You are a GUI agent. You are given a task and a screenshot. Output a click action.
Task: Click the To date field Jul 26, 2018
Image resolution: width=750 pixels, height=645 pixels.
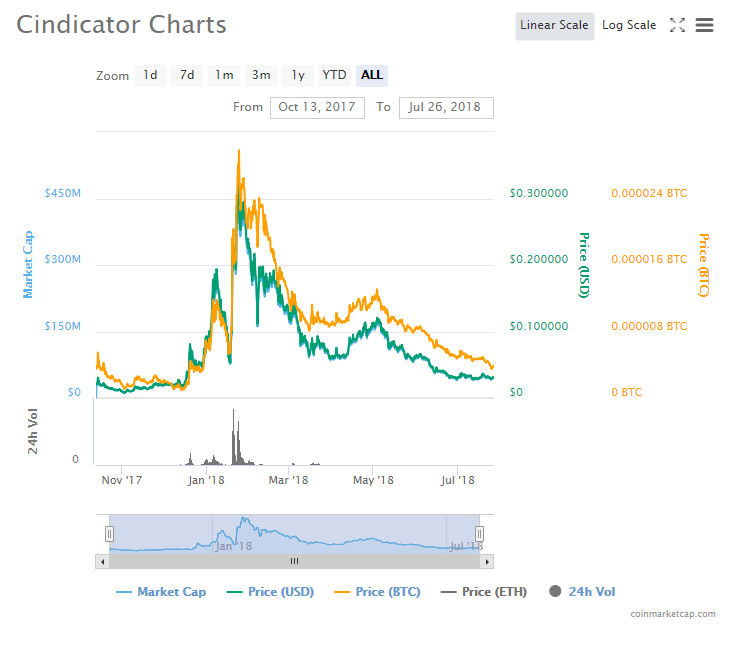[446, 108]
